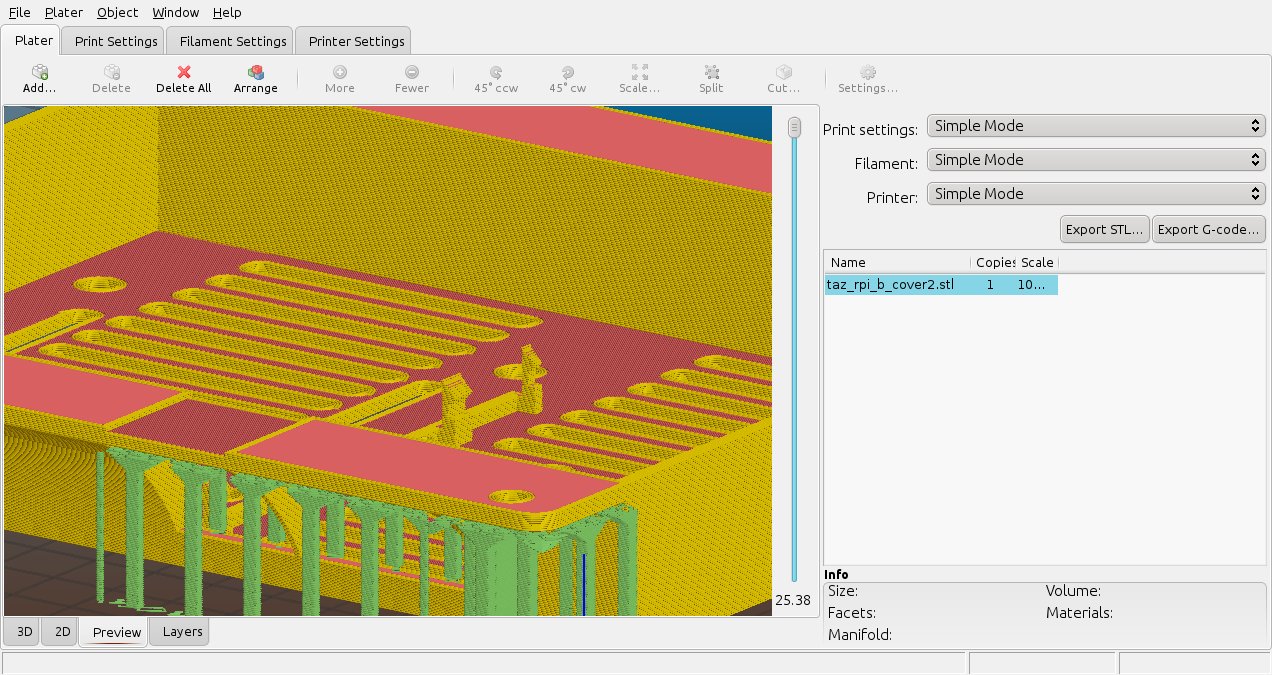Click the Add model toolbar icon
The image size is (1272, 675).
[40, 73]
